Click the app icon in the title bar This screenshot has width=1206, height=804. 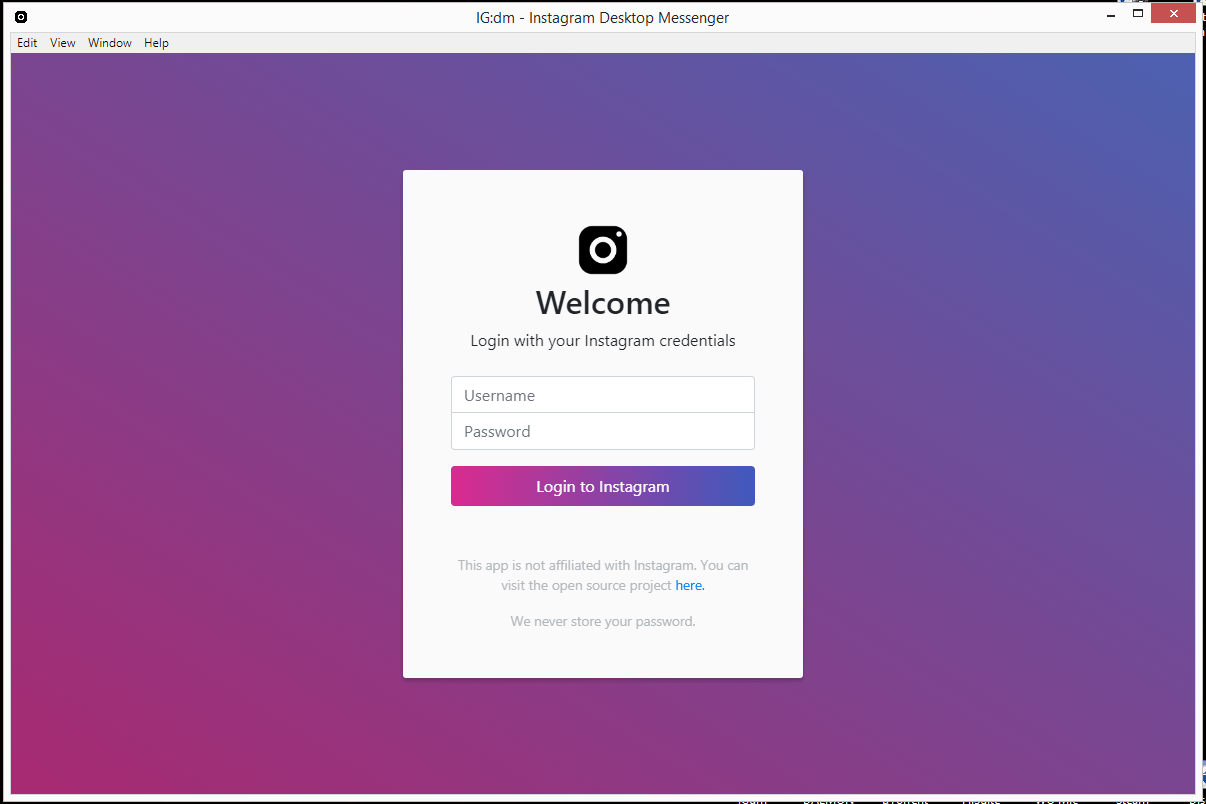tap(21, 17)
